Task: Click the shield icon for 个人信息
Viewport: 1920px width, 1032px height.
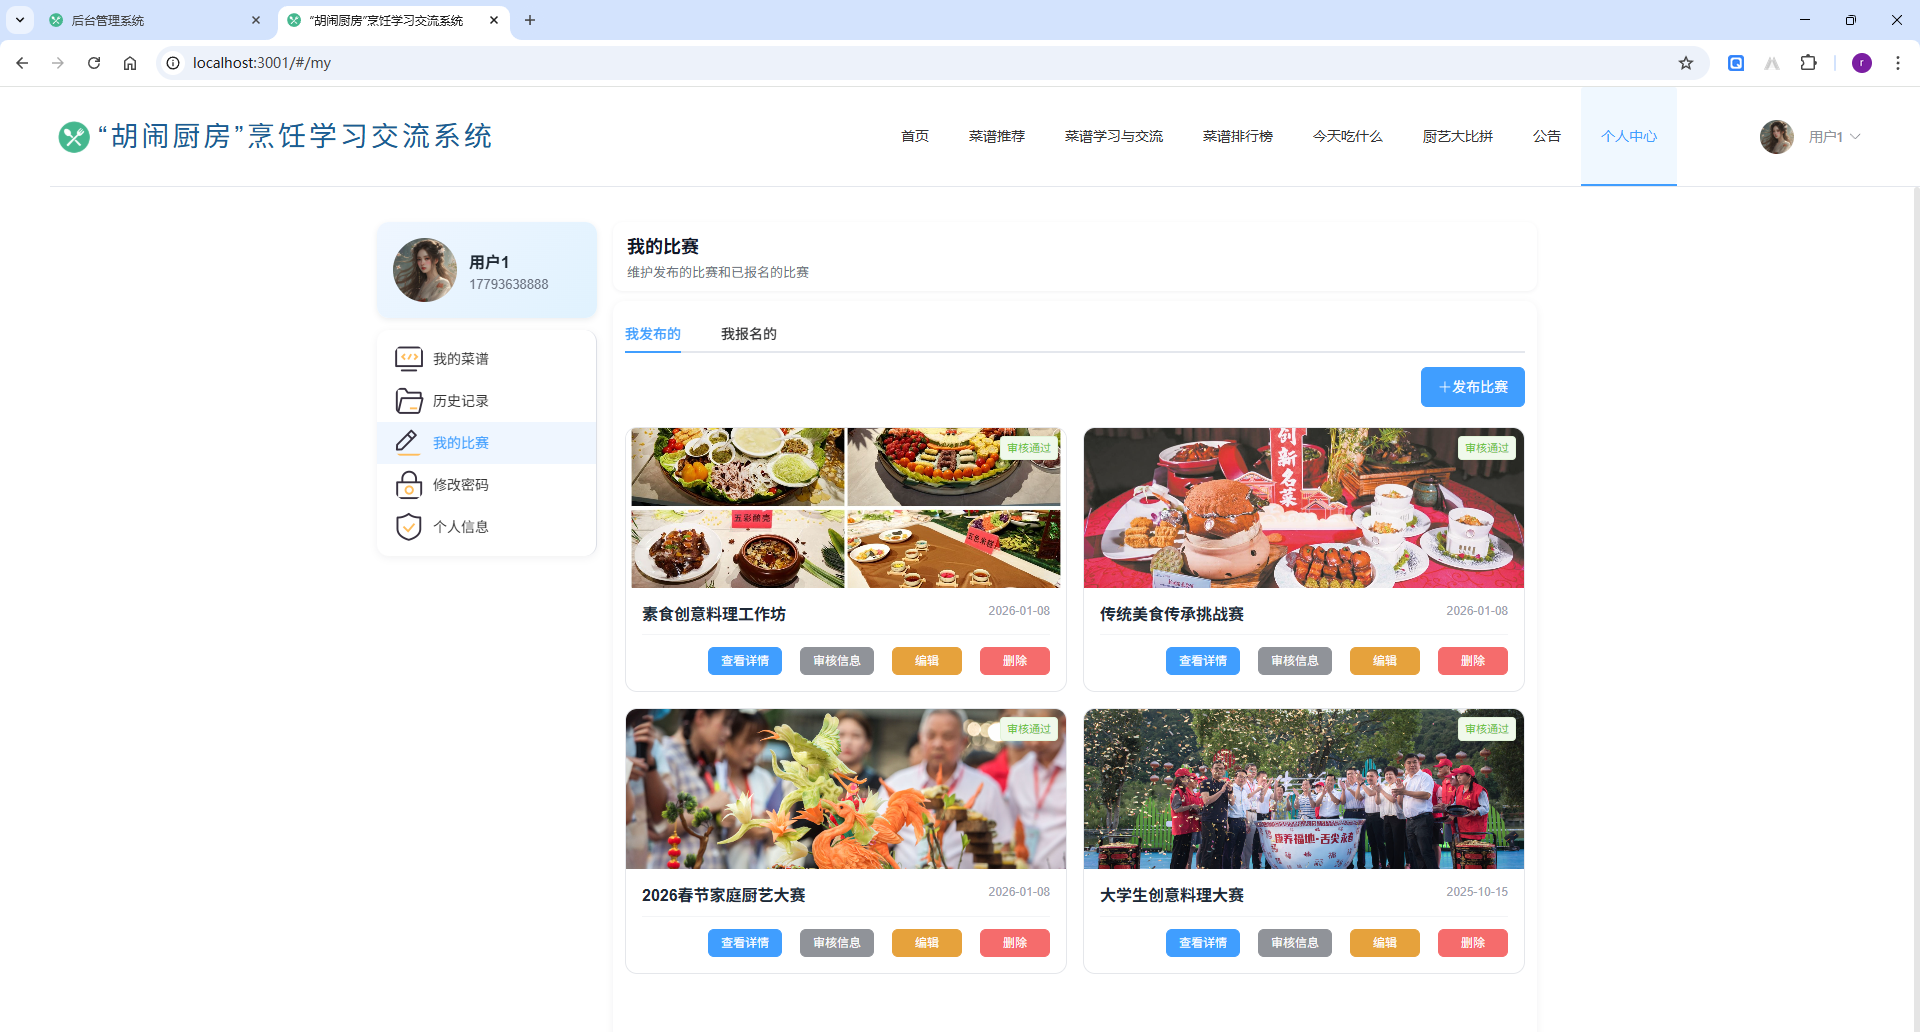Action: pyautogui.click(x=409, y=527)
